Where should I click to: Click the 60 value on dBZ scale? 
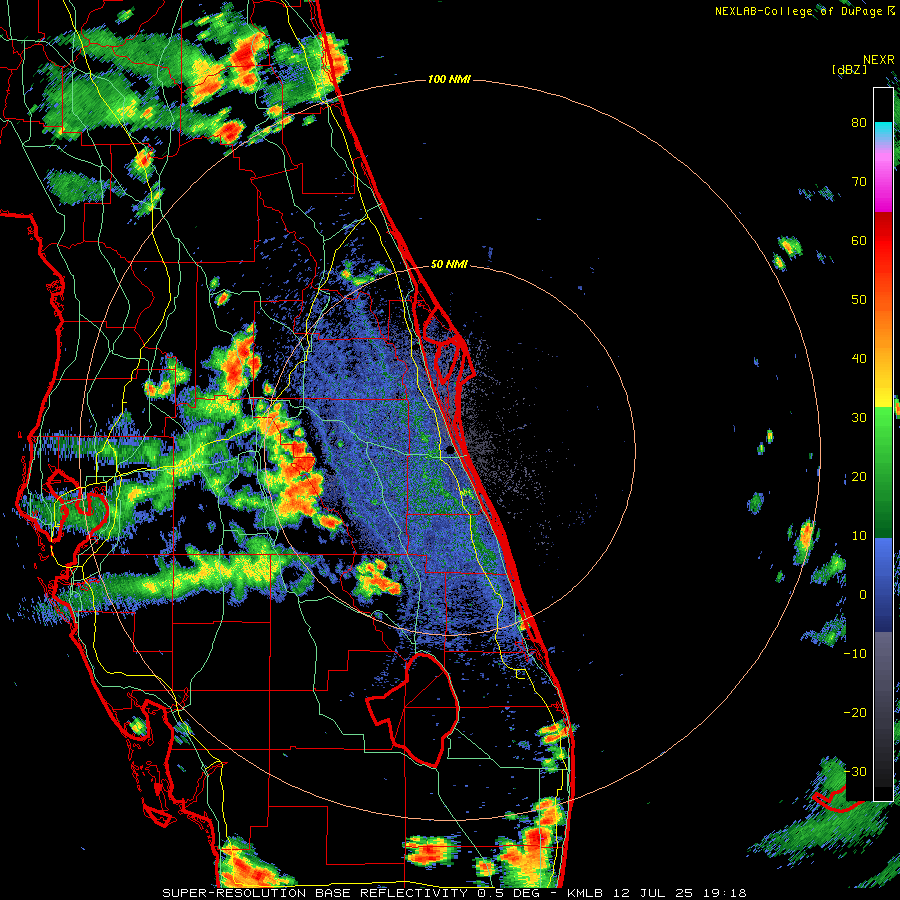(859, 240)
